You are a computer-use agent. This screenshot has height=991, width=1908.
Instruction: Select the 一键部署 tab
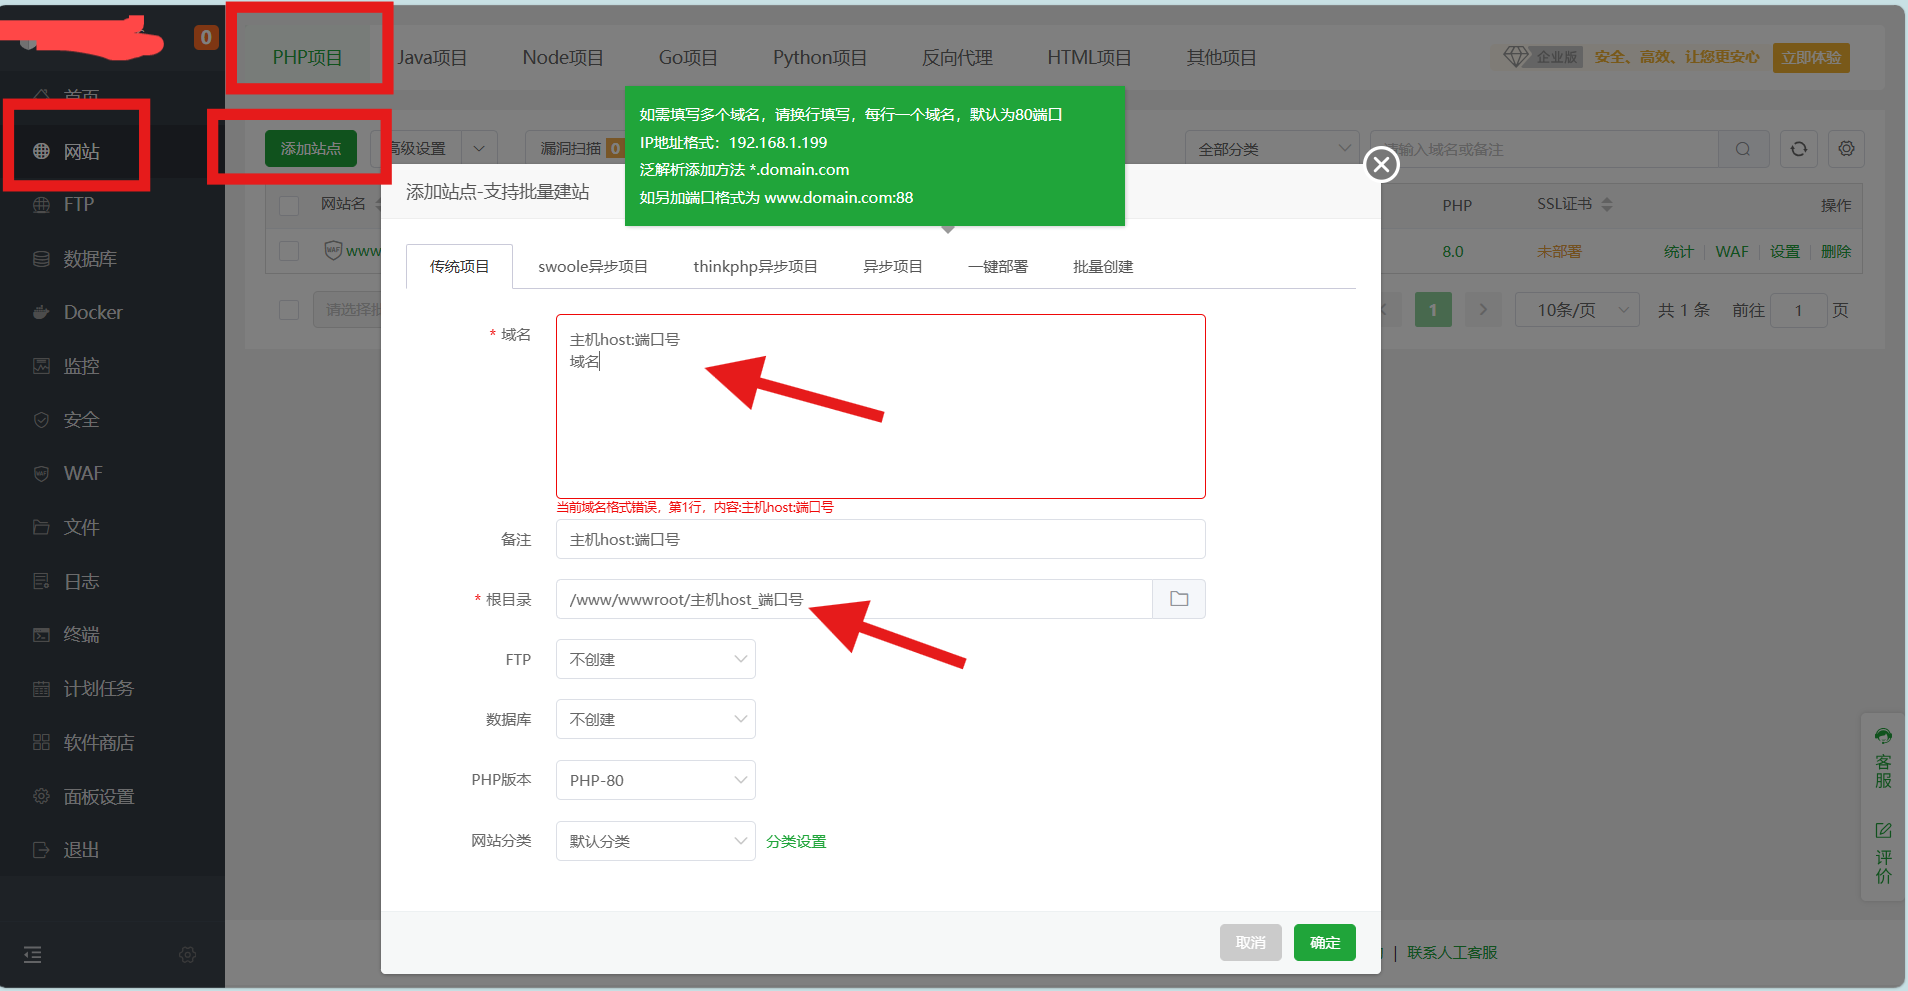coord(997,267)
